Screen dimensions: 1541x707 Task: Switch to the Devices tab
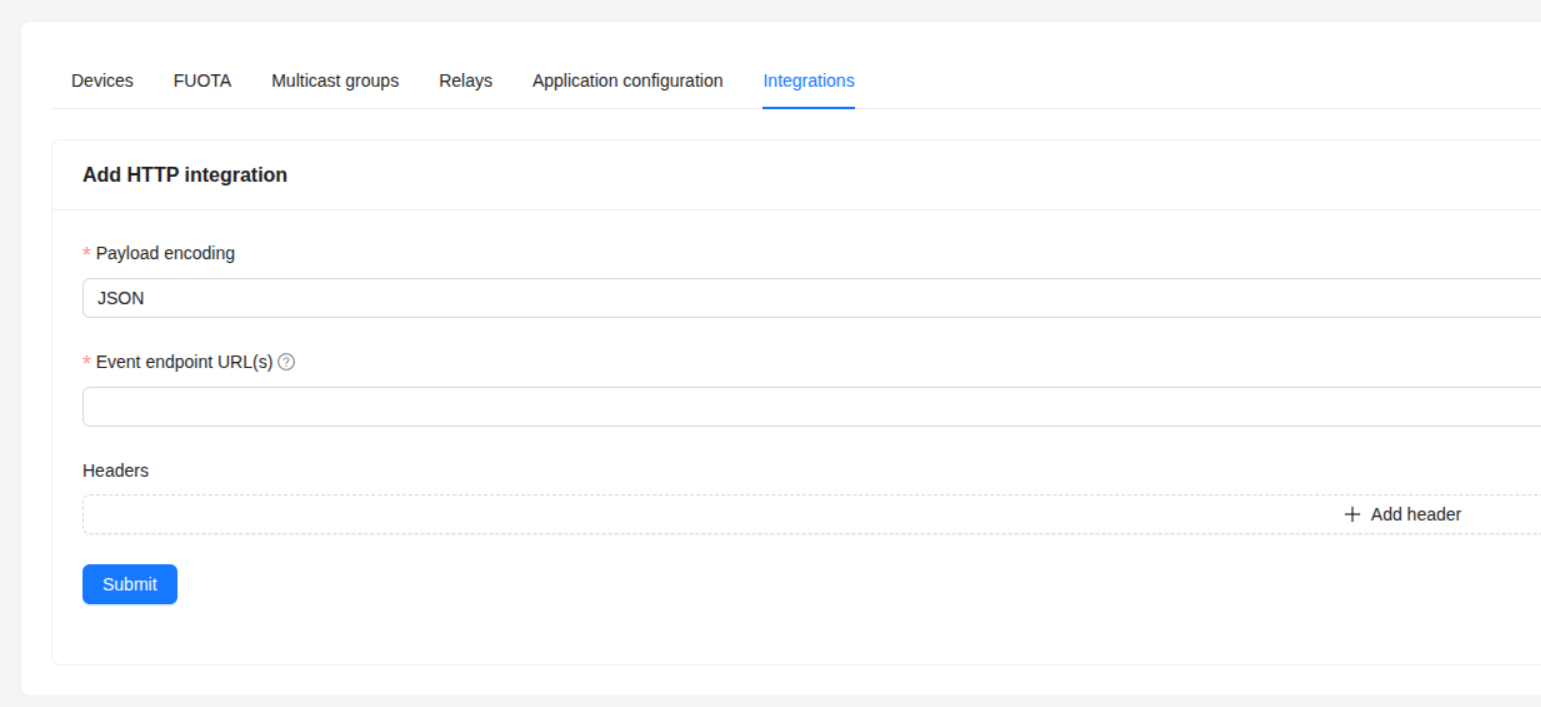click(102, 81)
